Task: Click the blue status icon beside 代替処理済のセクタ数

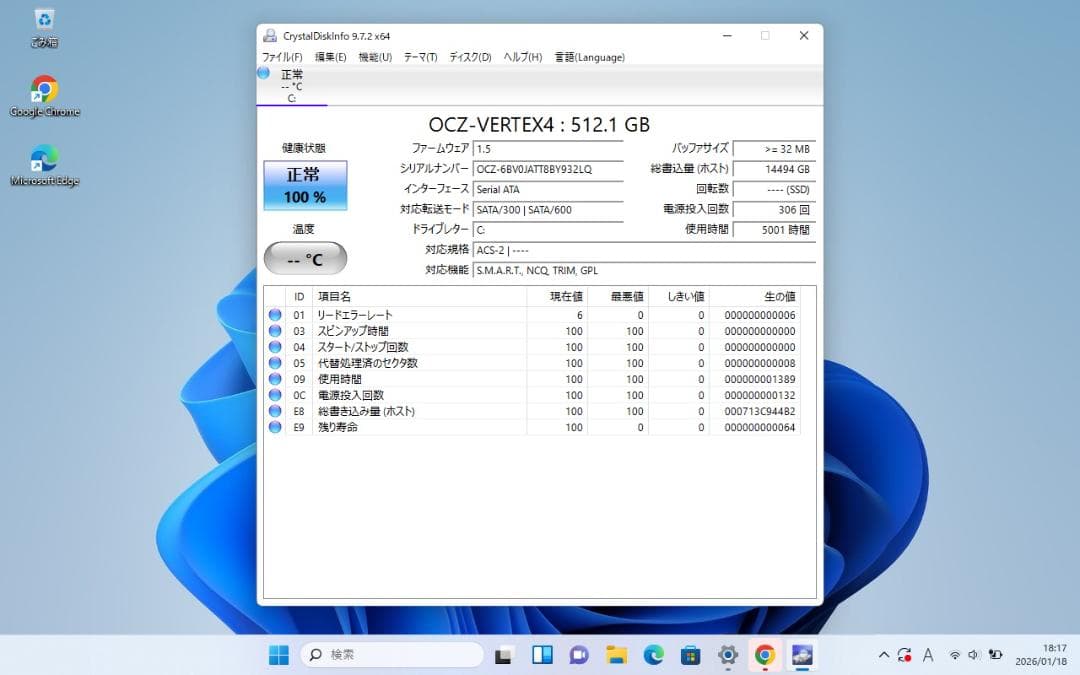Action: (x=275, y=363)
